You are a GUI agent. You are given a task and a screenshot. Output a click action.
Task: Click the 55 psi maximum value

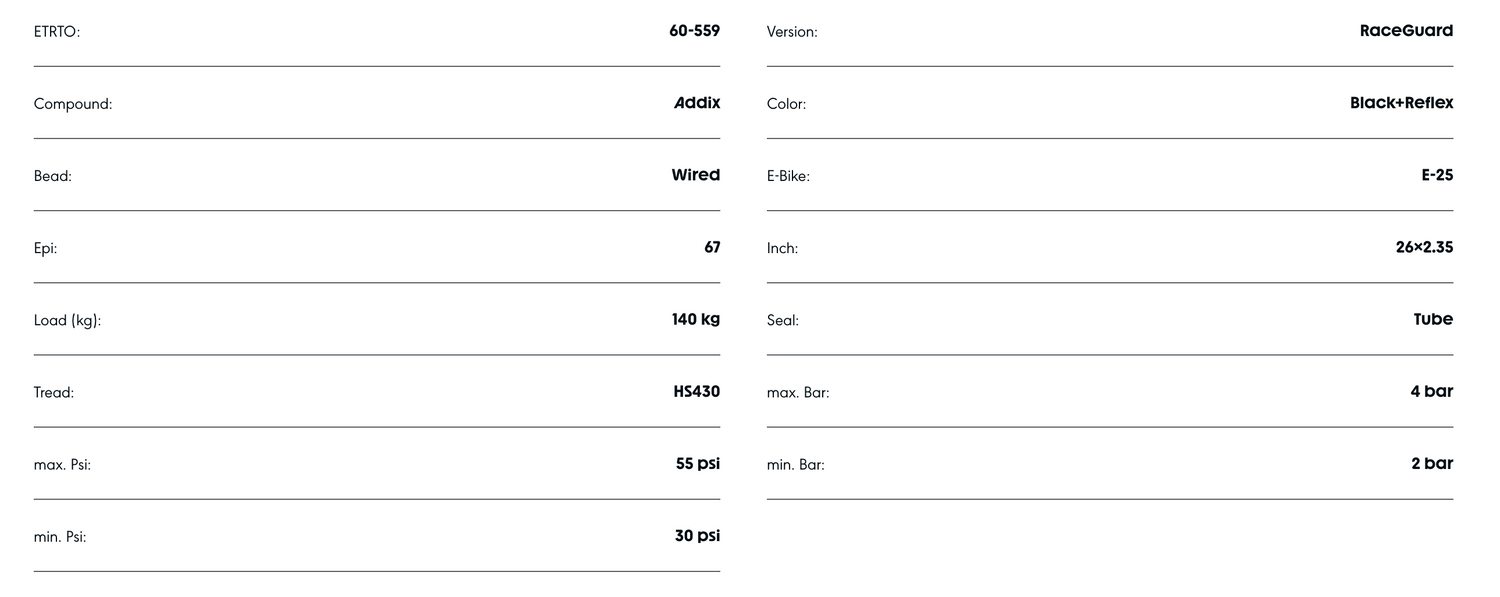click(x=697, y=464)
